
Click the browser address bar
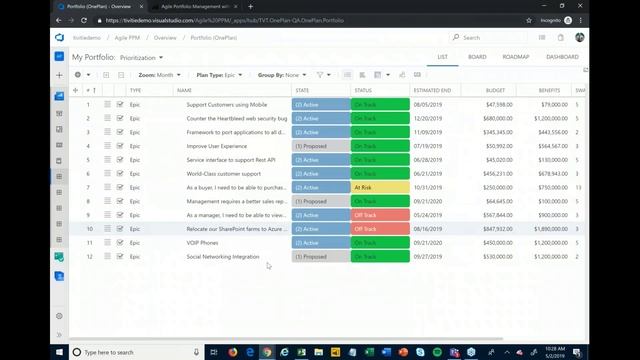click(x=310, y=20)
